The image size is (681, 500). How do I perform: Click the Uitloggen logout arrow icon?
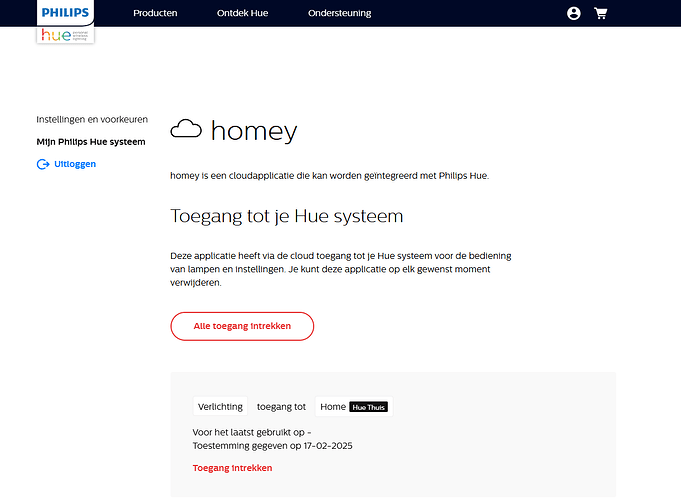tap(43, 164)
